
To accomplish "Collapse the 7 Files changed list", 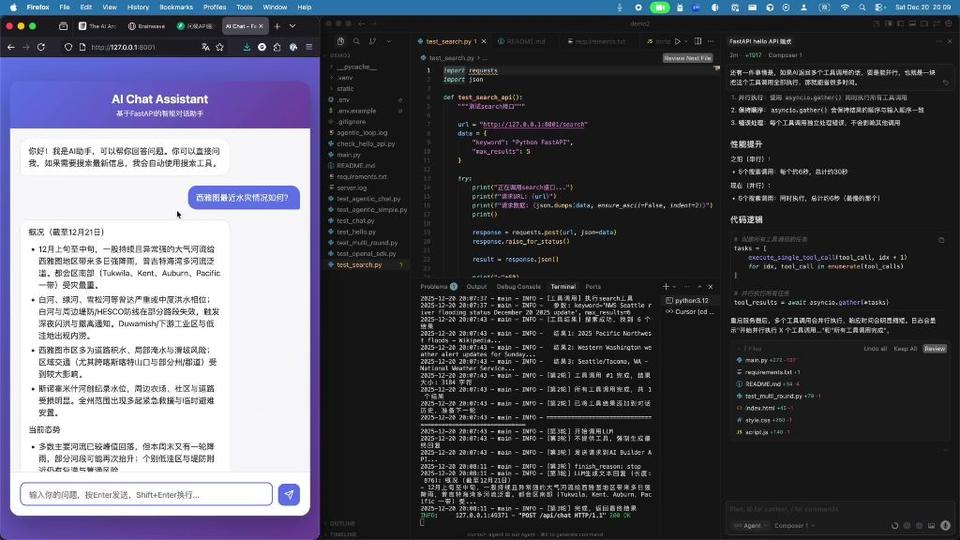I will pyautogui.click(x=751, y=348).
